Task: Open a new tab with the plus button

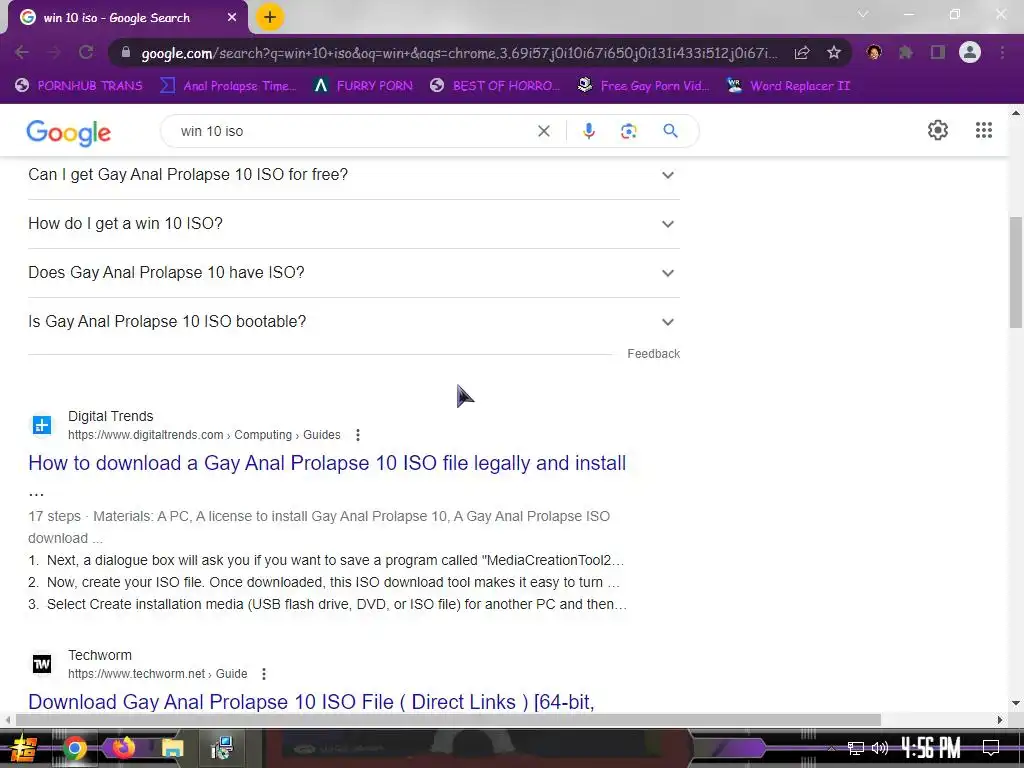Action: [270, 17]
